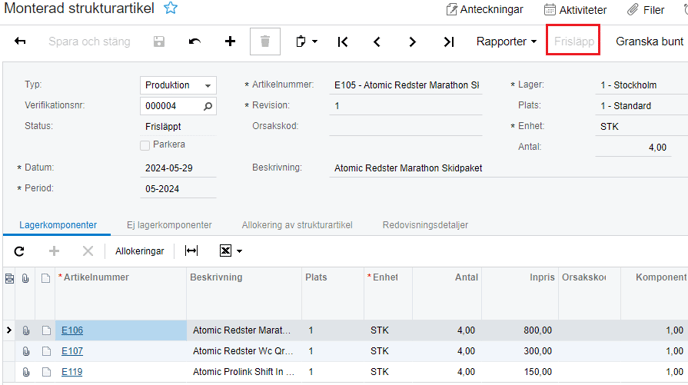Add page to favorites with star icon
Viewport: 688px width, 385px height.
click(x=171, y=8)
